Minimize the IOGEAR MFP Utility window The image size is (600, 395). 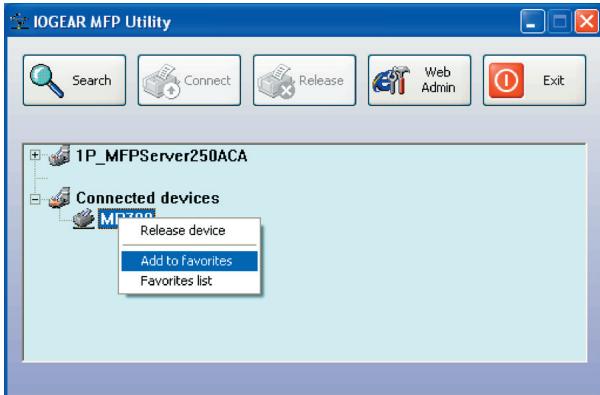[532, 21]
